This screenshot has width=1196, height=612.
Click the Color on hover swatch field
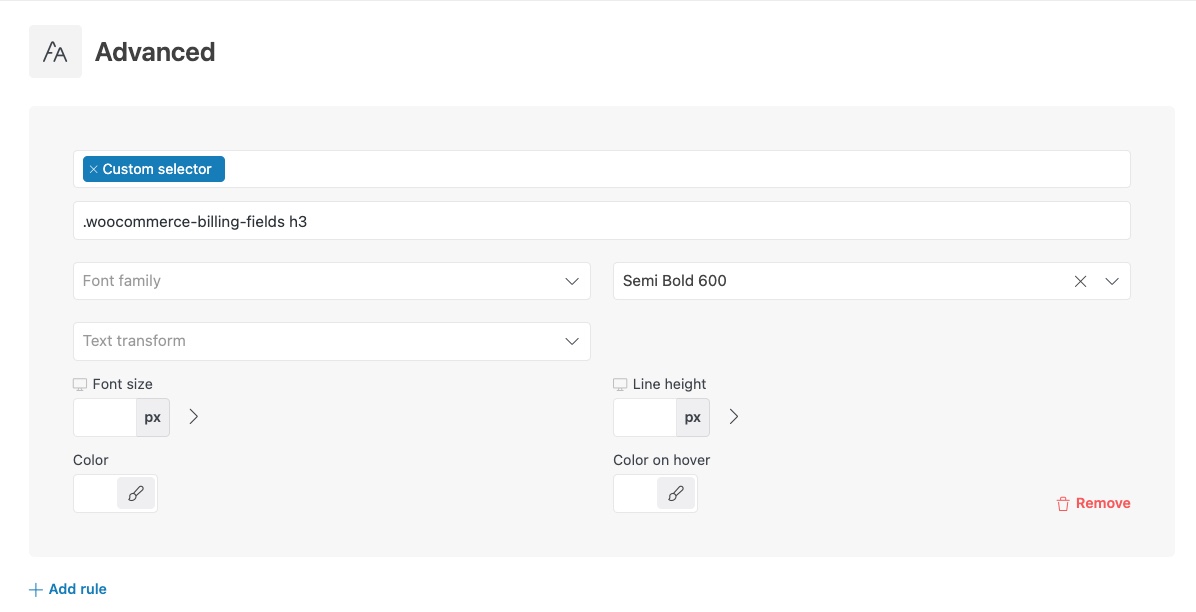click(x=636, y=493)
